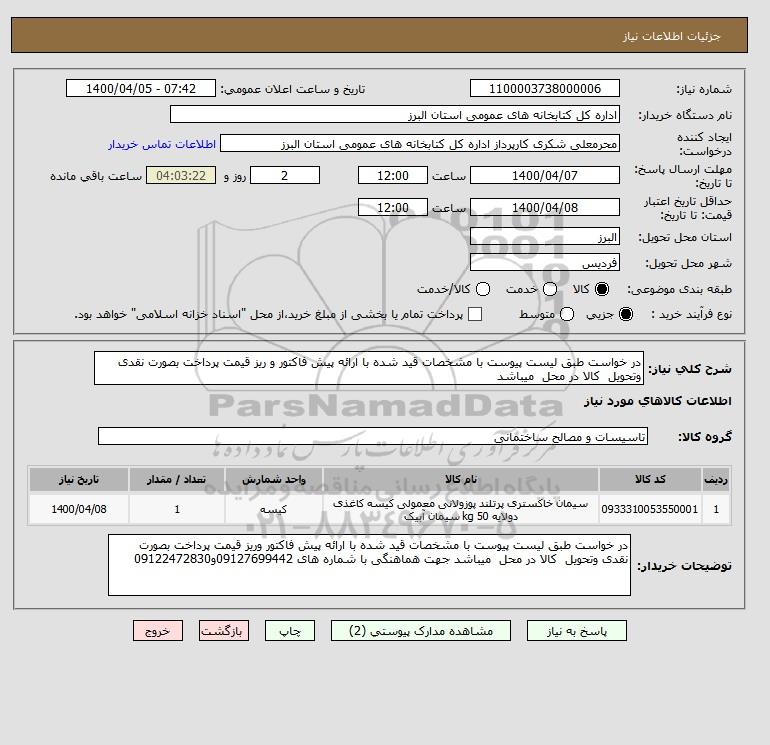
Task: Toggle the اسناد خزانه اسلامی payment checkbox
Action: pyautogui.click(x=475, y=314)
